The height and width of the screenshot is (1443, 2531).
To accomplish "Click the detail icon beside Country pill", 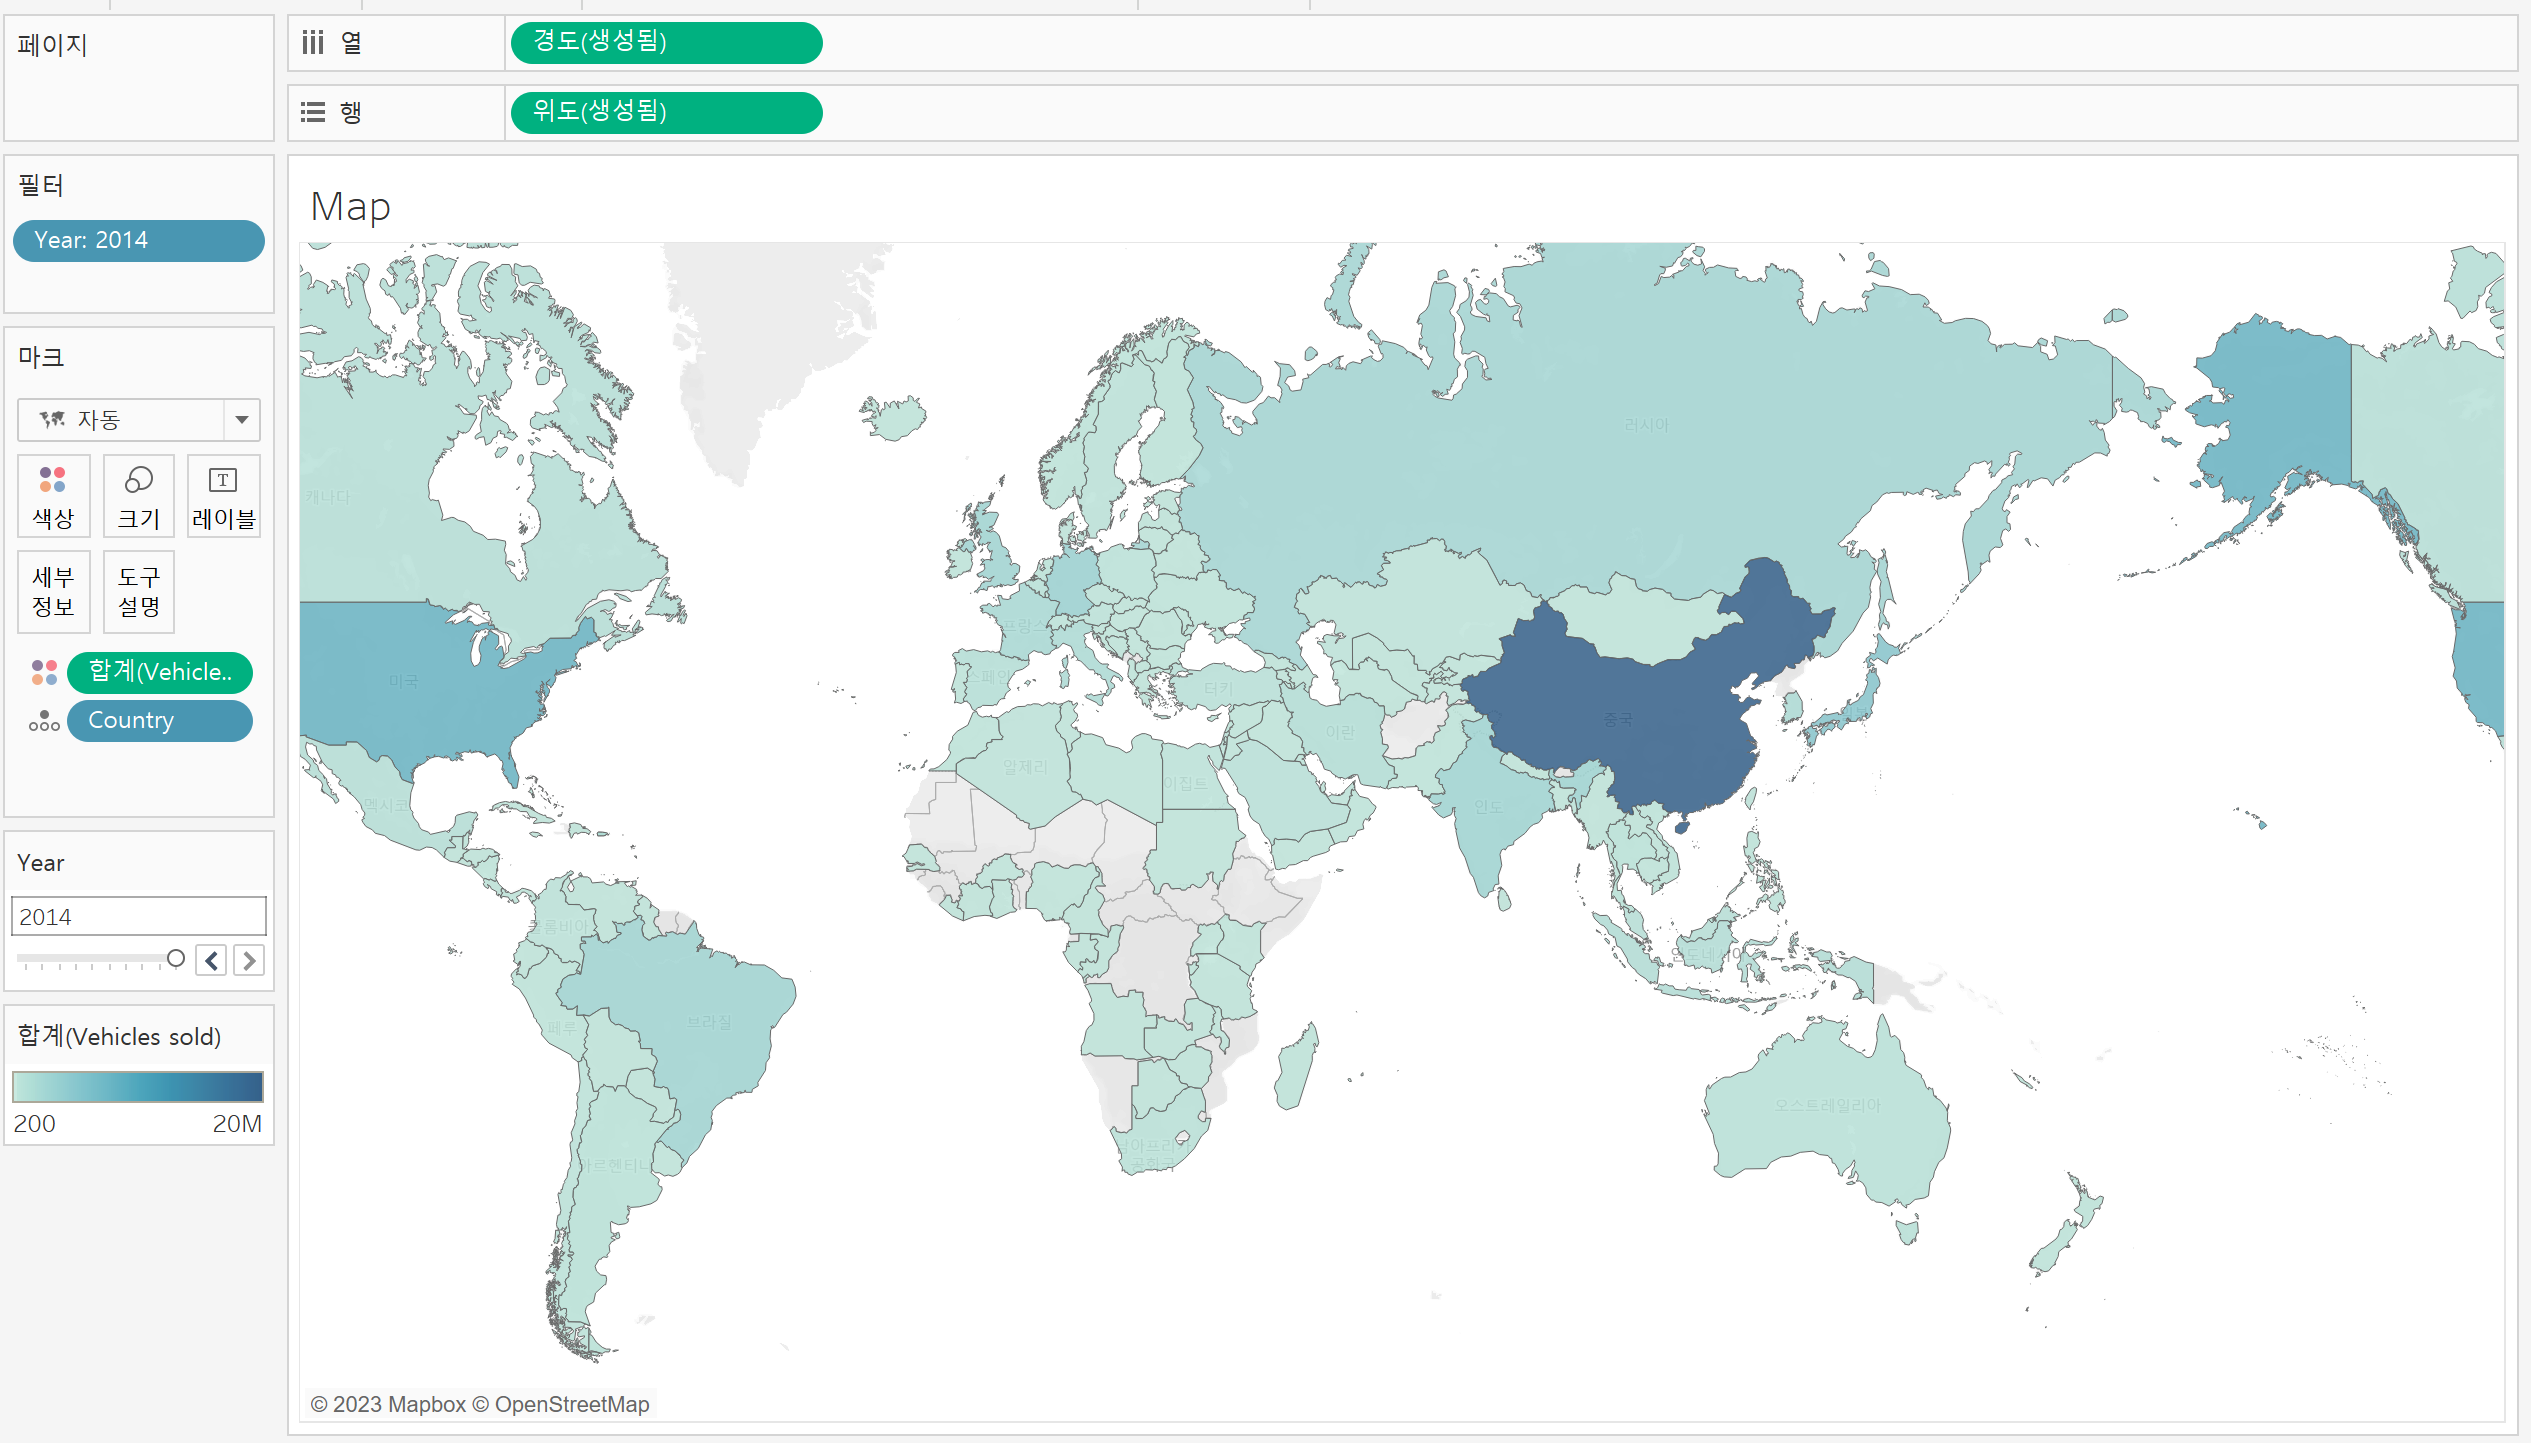I will click(44, 721).
